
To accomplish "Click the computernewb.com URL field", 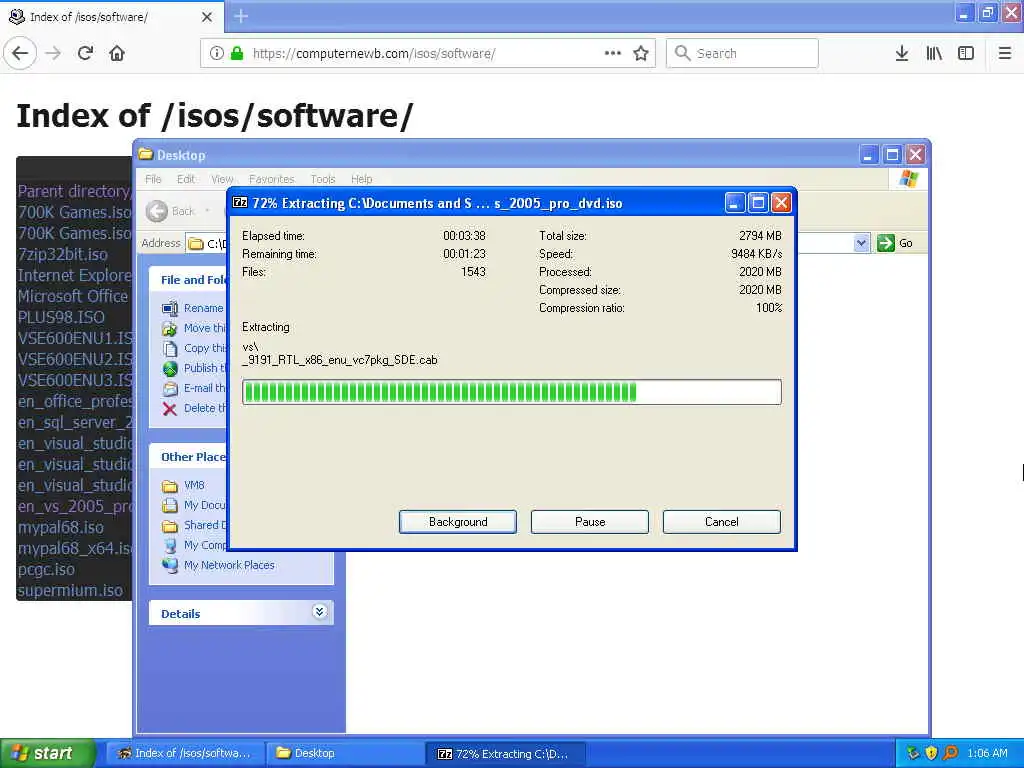I will (428, 54).
